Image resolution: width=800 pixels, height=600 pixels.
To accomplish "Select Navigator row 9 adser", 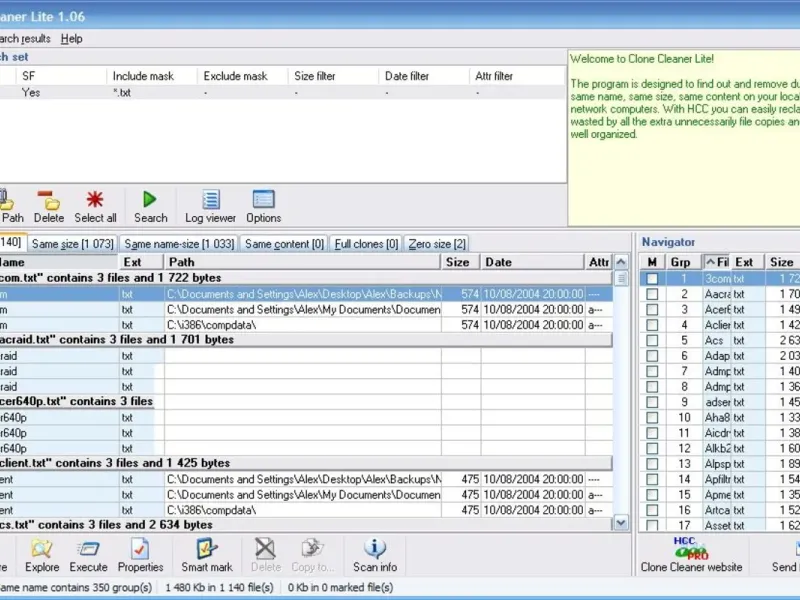I will coord(719,402).
